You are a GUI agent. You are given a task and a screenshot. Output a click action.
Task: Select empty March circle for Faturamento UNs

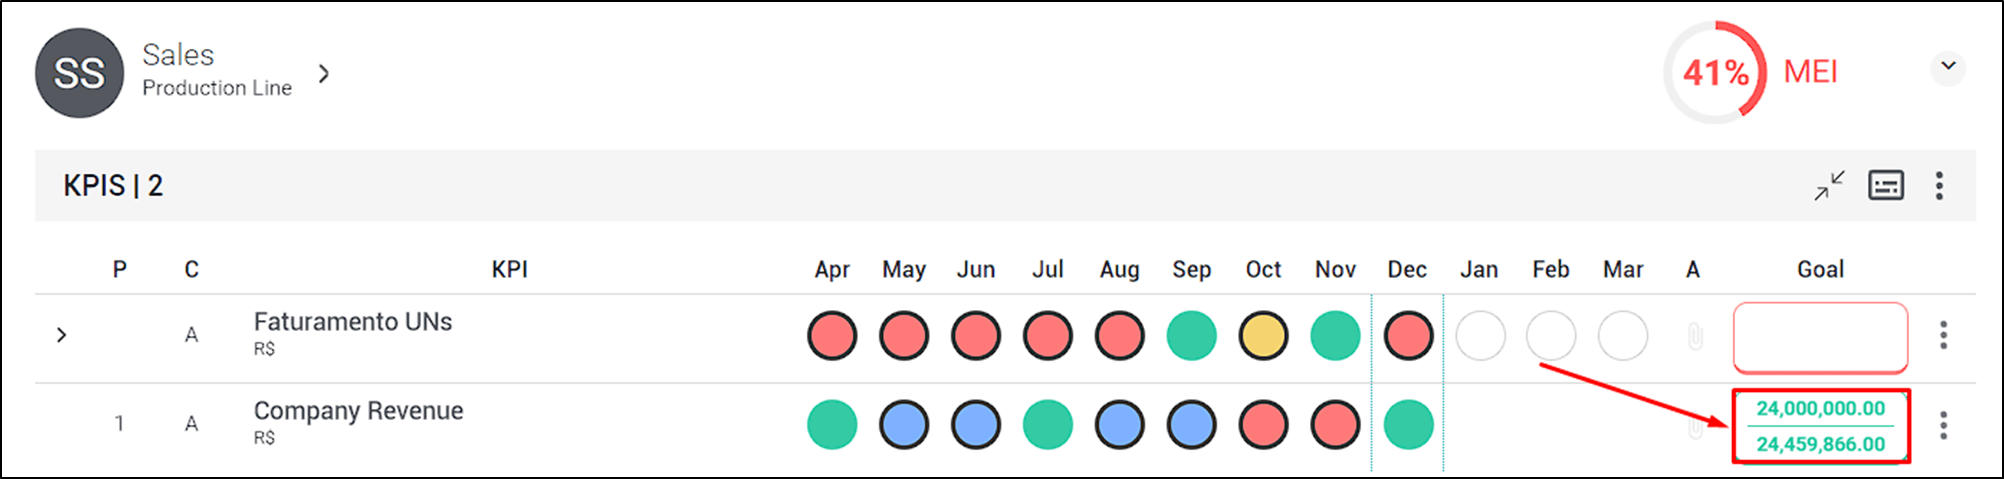[1623, 336]
